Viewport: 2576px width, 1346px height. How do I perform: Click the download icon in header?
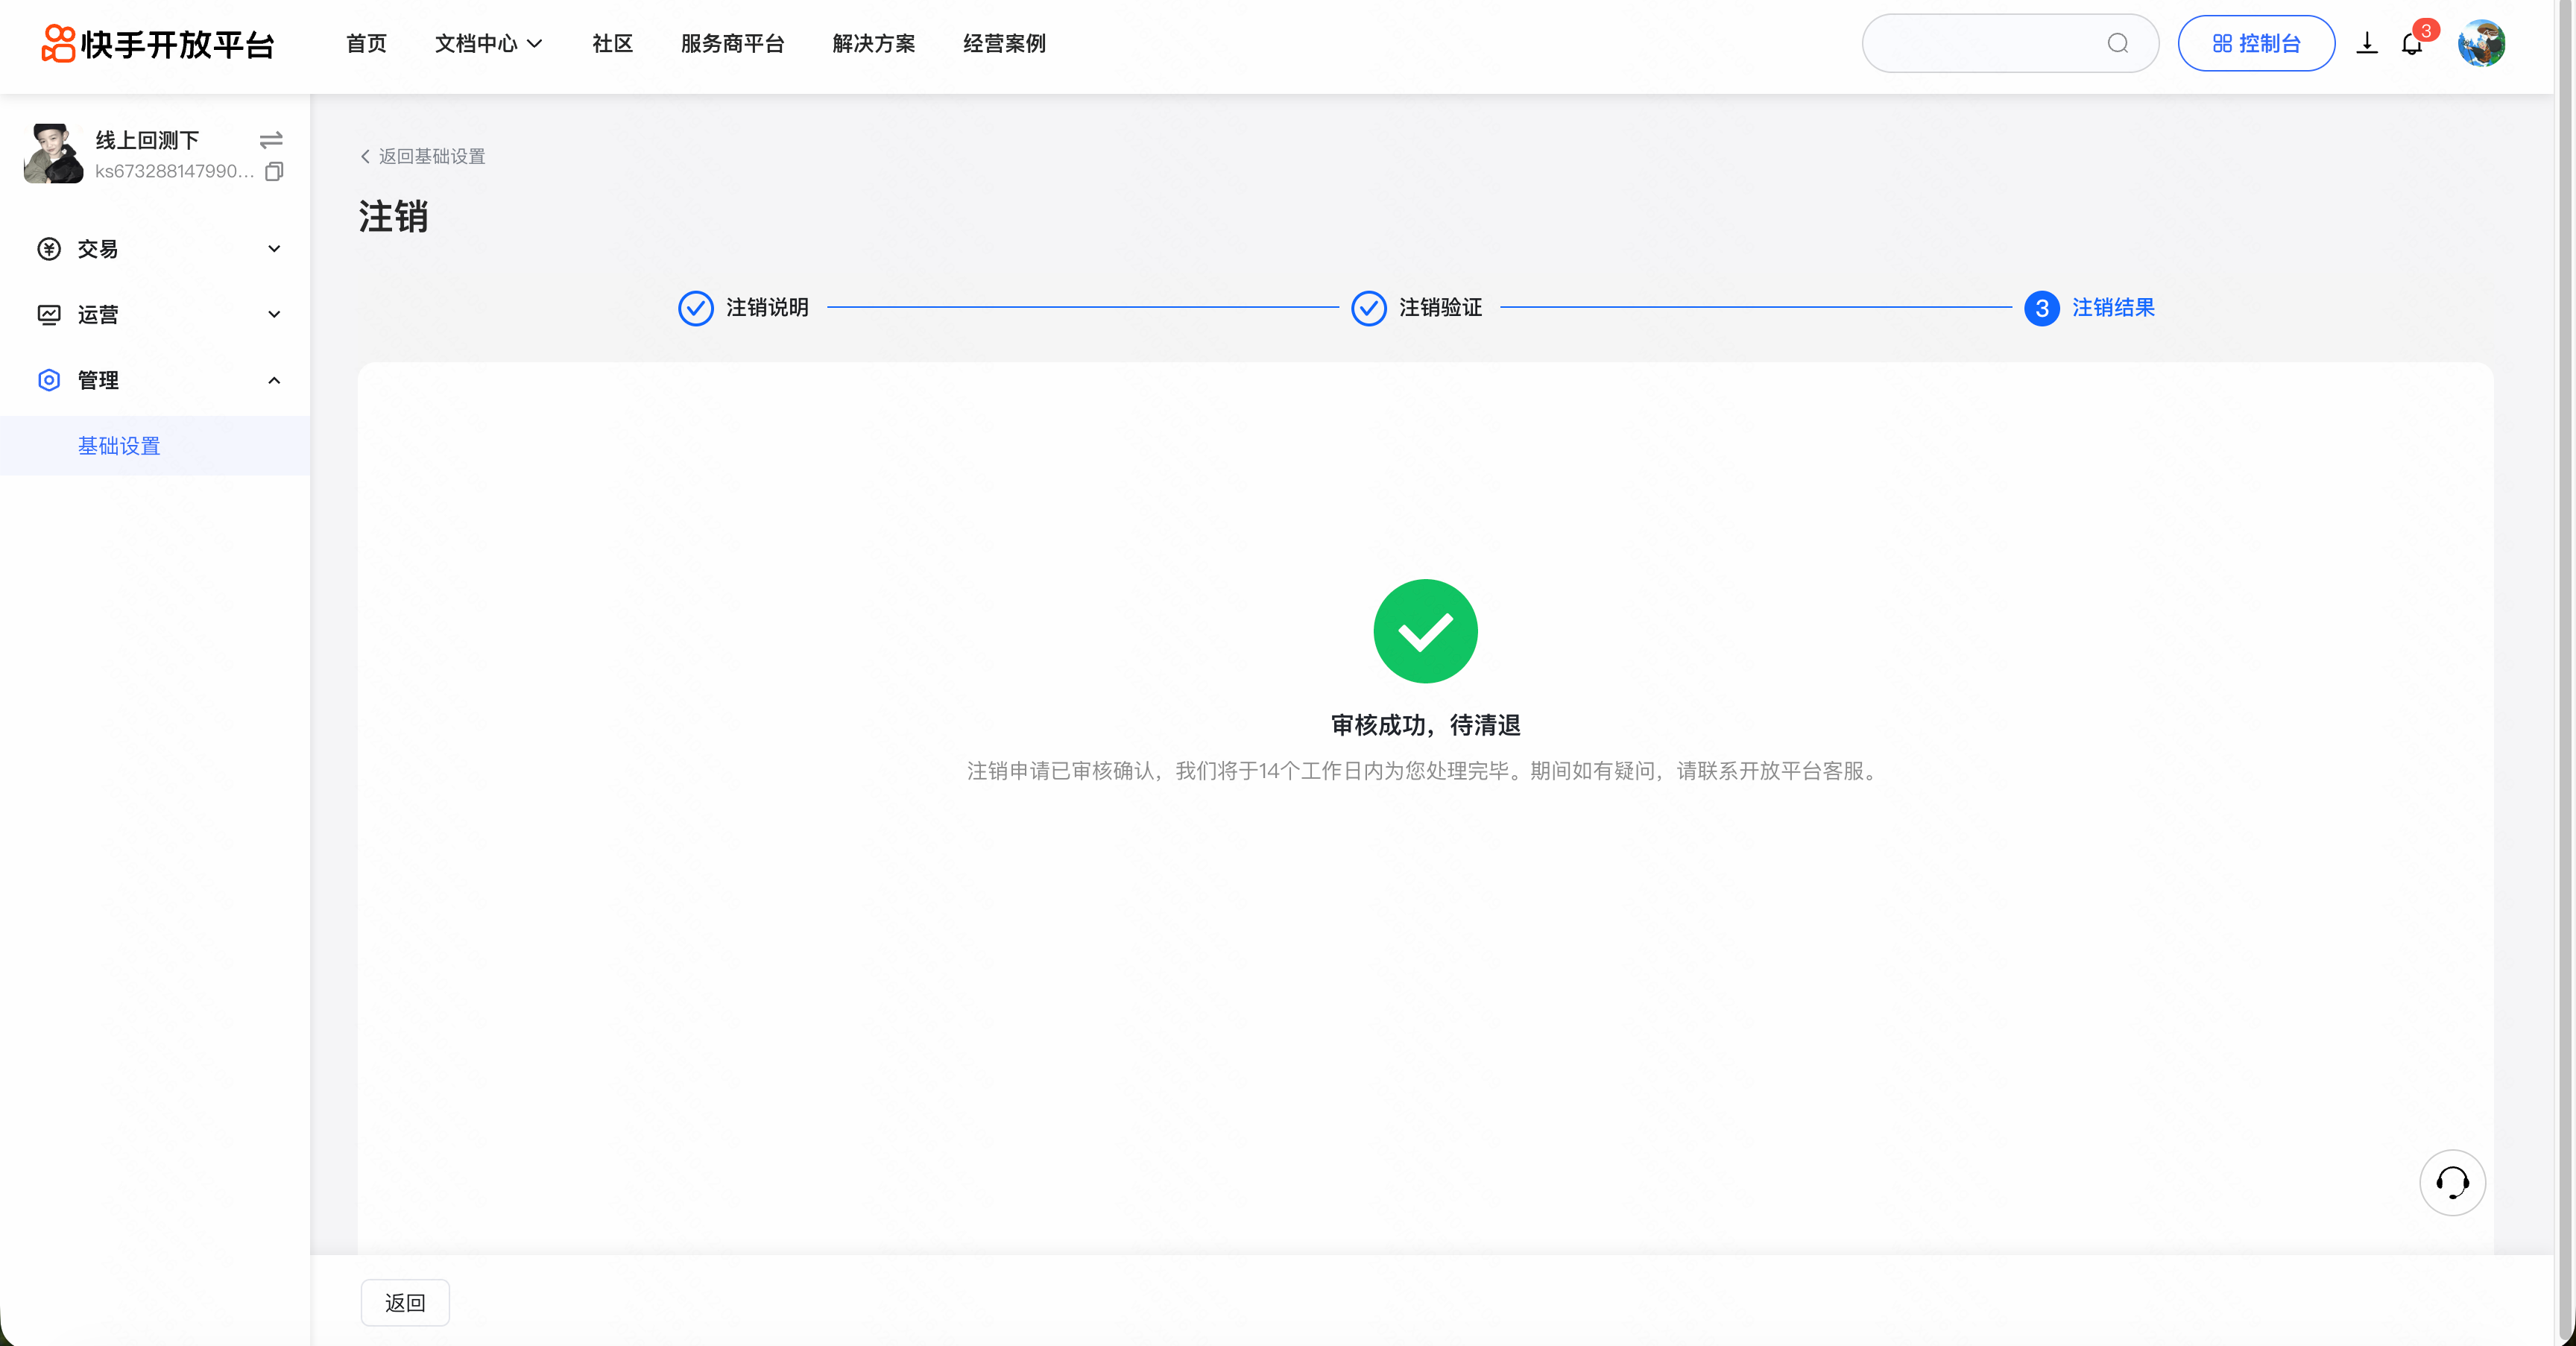[2366, 43]
